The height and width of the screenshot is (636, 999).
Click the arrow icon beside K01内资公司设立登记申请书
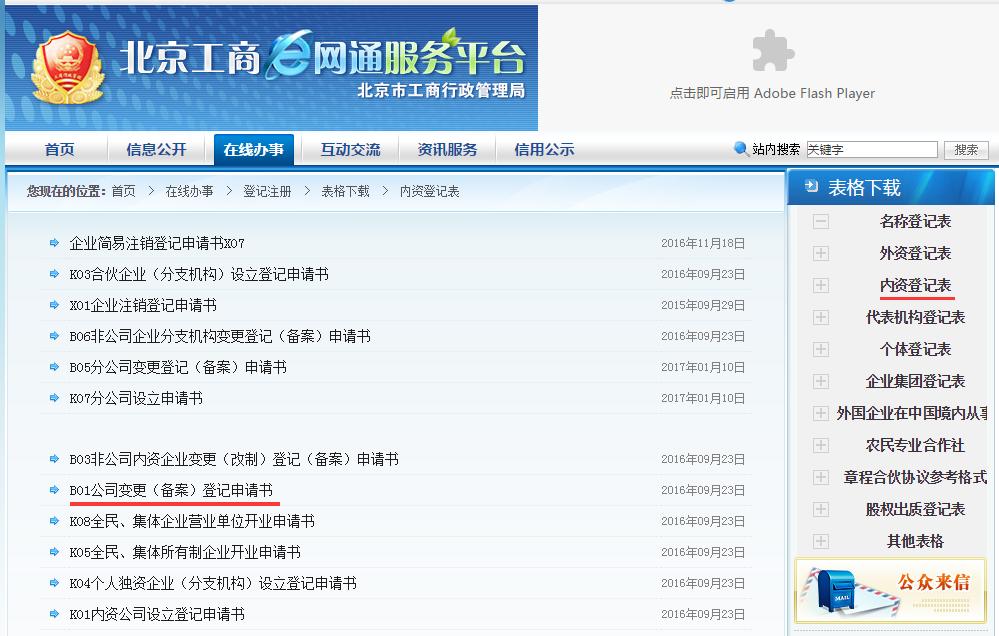click(x=52, y=614)
